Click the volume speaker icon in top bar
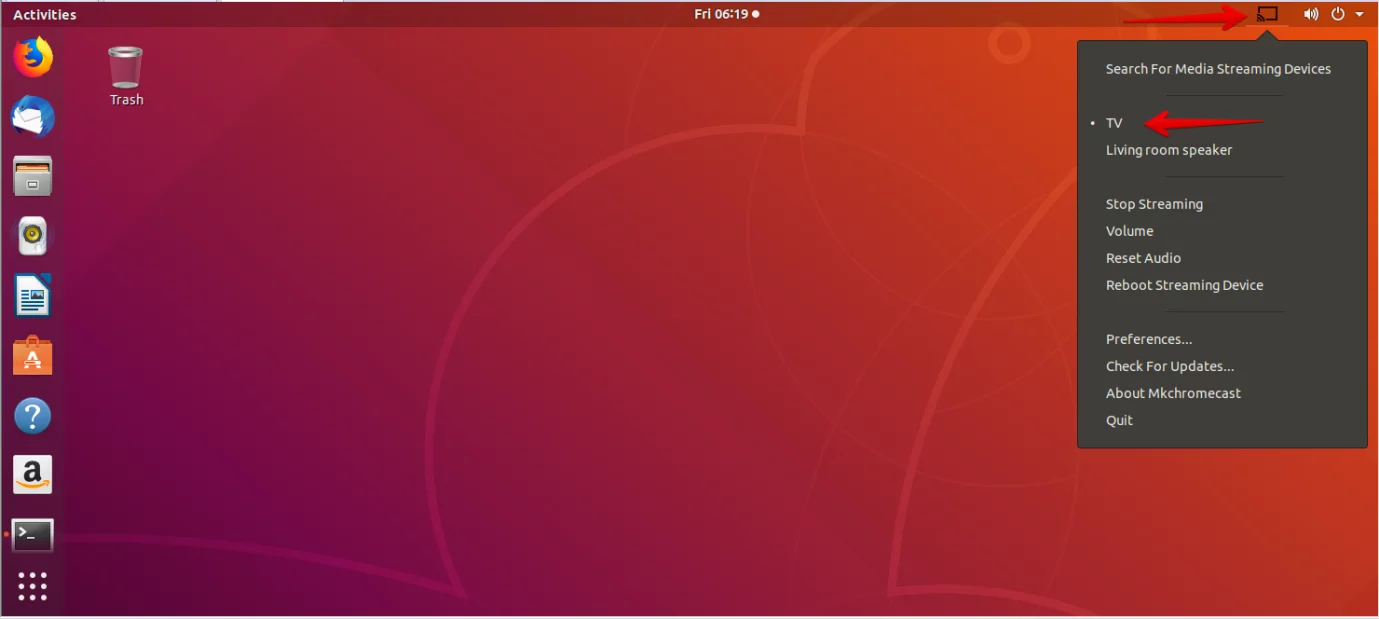This screenshot has width=1379, height=619. 1310,15
